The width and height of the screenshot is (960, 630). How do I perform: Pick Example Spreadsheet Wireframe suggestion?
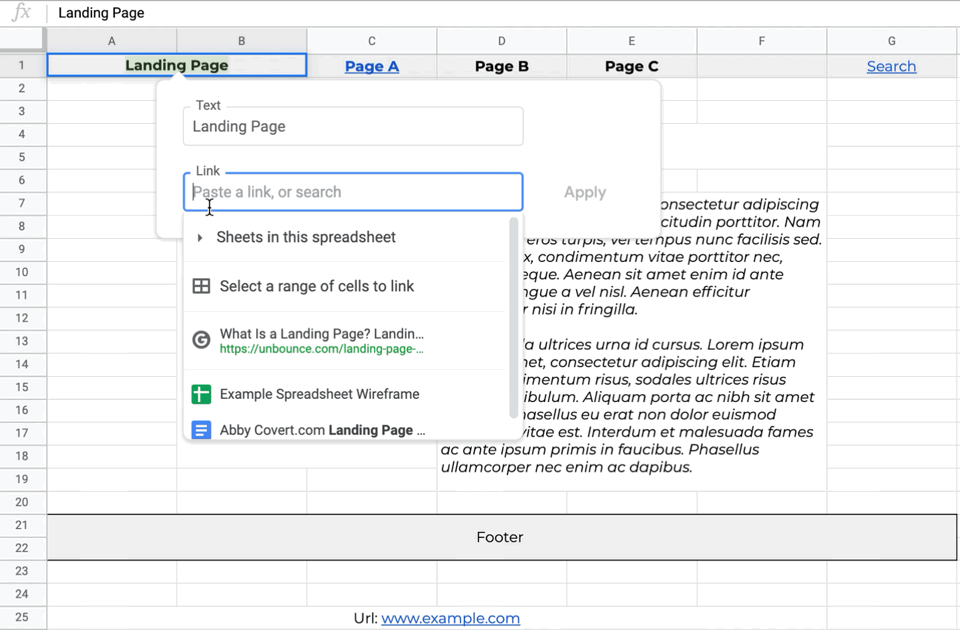tap(345, 394)
